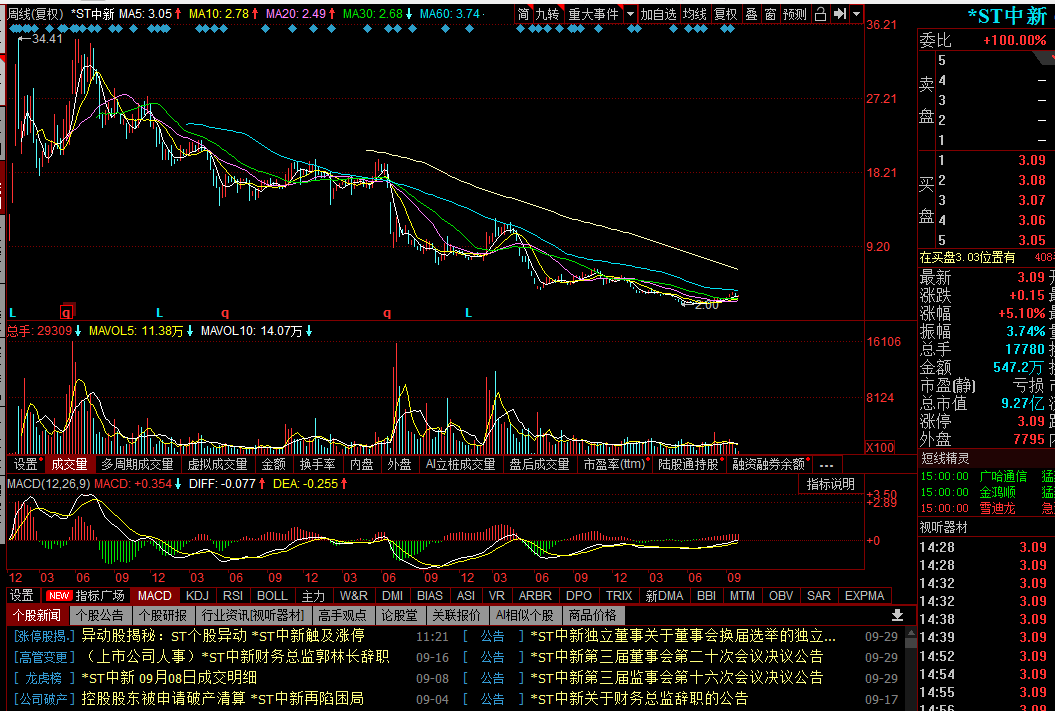Toggle the 叠 overlay button
This screenshot has width=1055, height=711.
[751, 14]
